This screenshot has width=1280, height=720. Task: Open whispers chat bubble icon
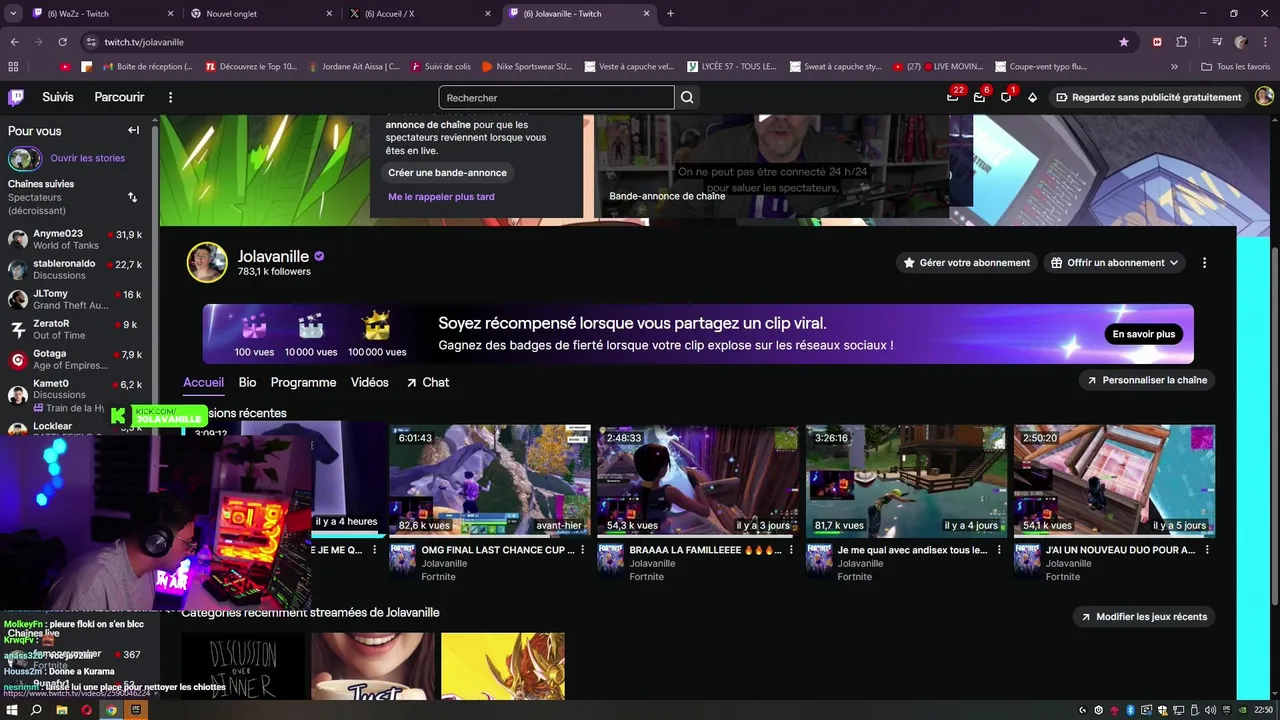1006,97
